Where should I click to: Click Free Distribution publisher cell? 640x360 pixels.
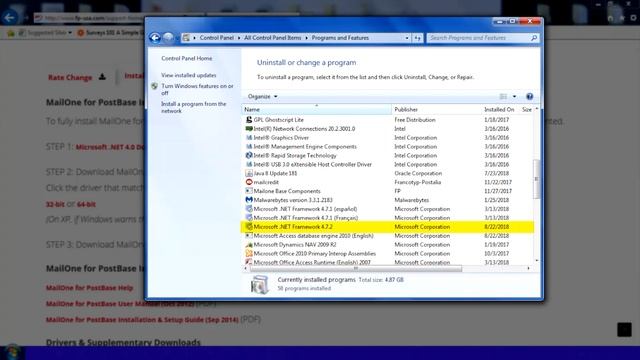pos(415,120)
